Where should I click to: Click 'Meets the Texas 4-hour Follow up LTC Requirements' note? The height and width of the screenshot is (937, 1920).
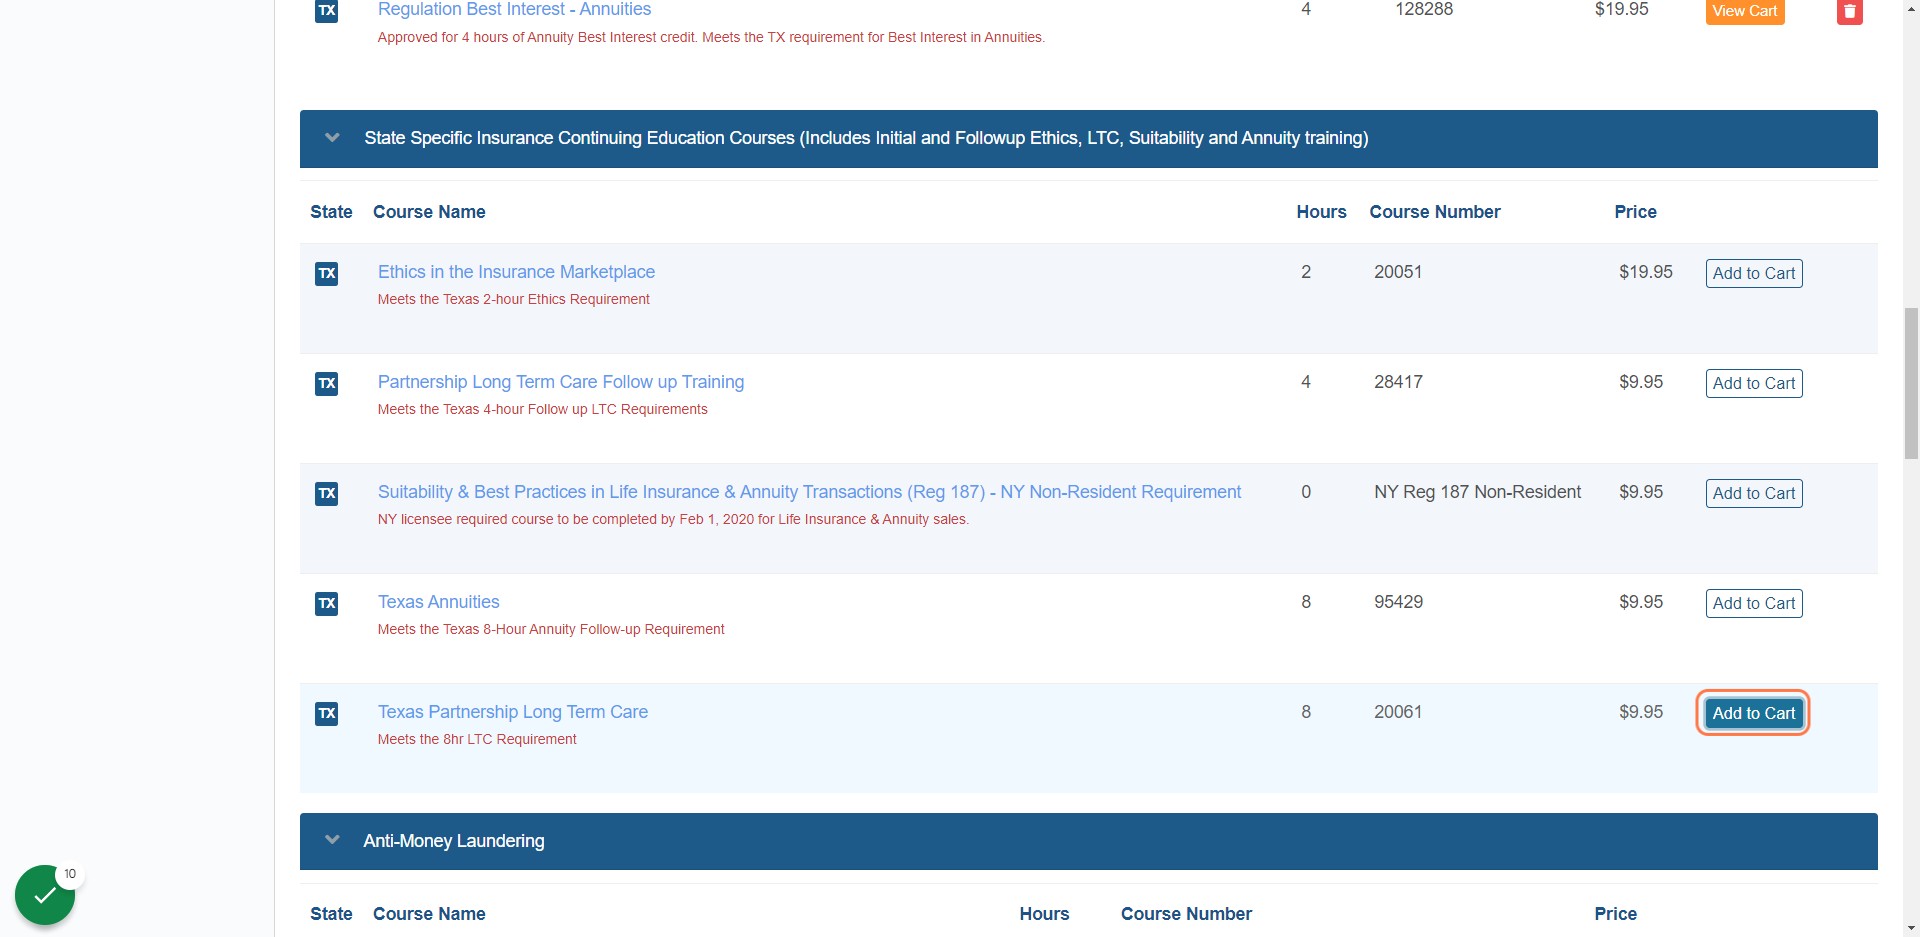click(542, 409)
